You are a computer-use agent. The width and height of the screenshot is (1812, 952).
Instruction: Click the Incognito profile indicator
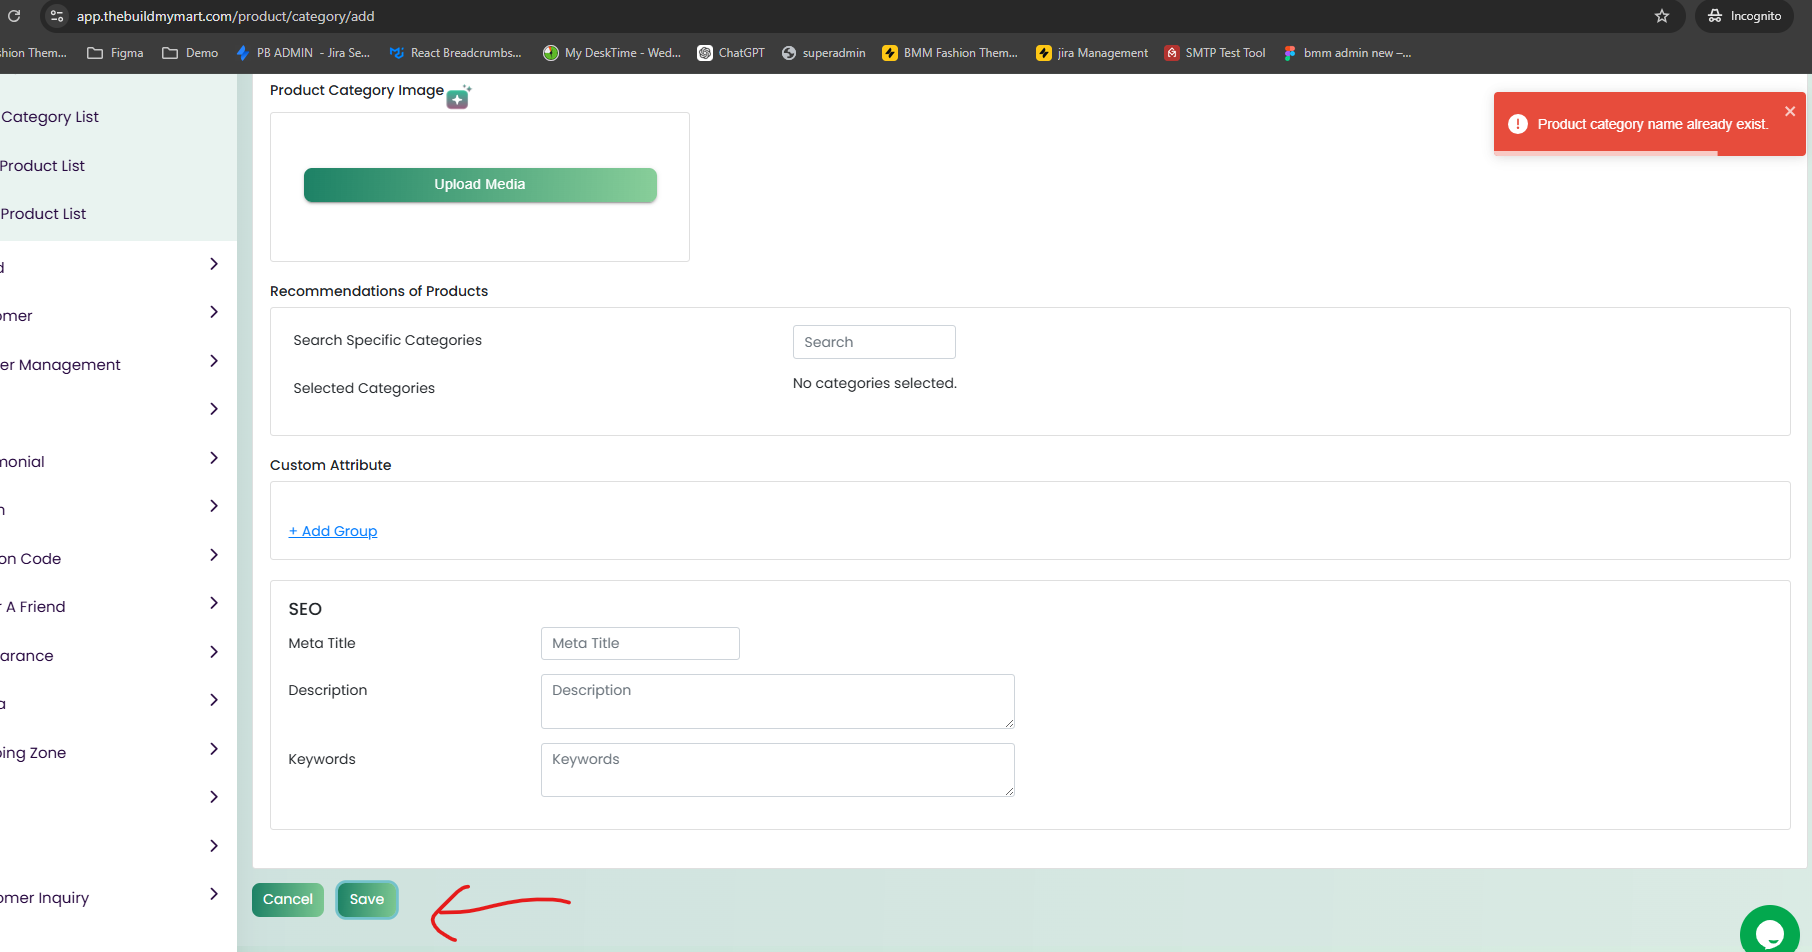coord(1745,16)
